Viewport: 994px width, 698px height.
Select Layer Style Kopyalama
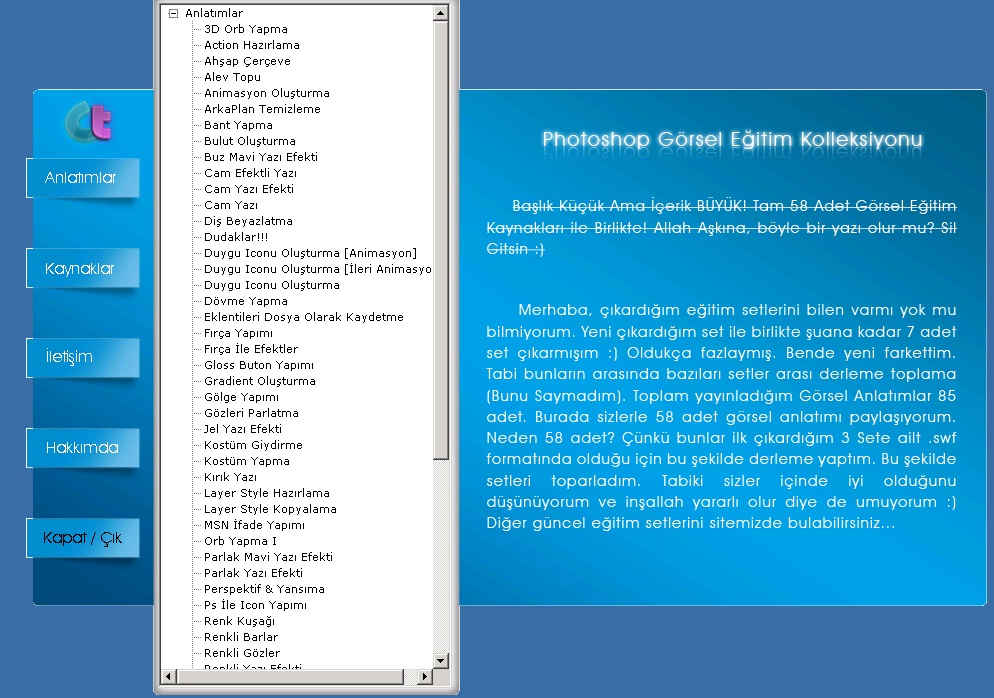(270, 509)
